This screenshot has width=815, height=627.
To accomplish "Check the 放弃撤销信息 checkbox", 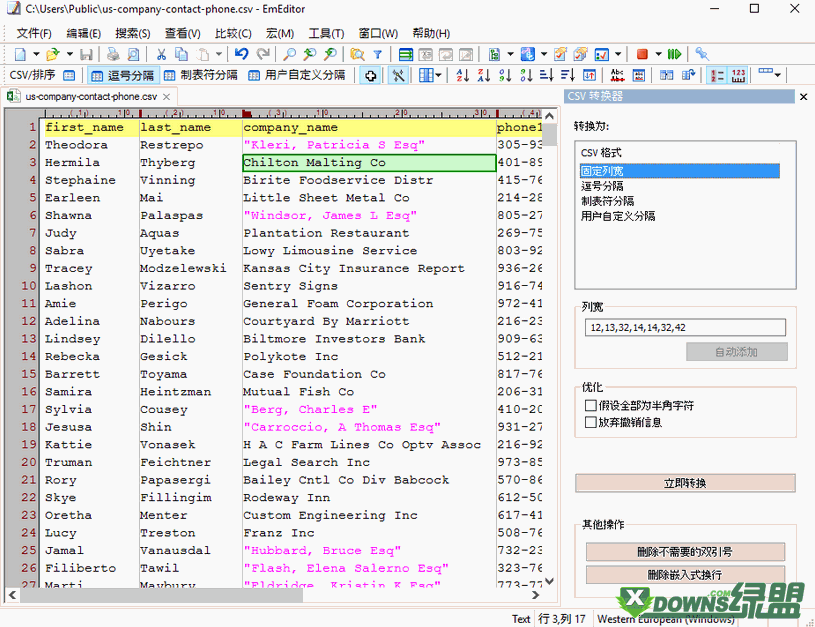I will (590, 422).
